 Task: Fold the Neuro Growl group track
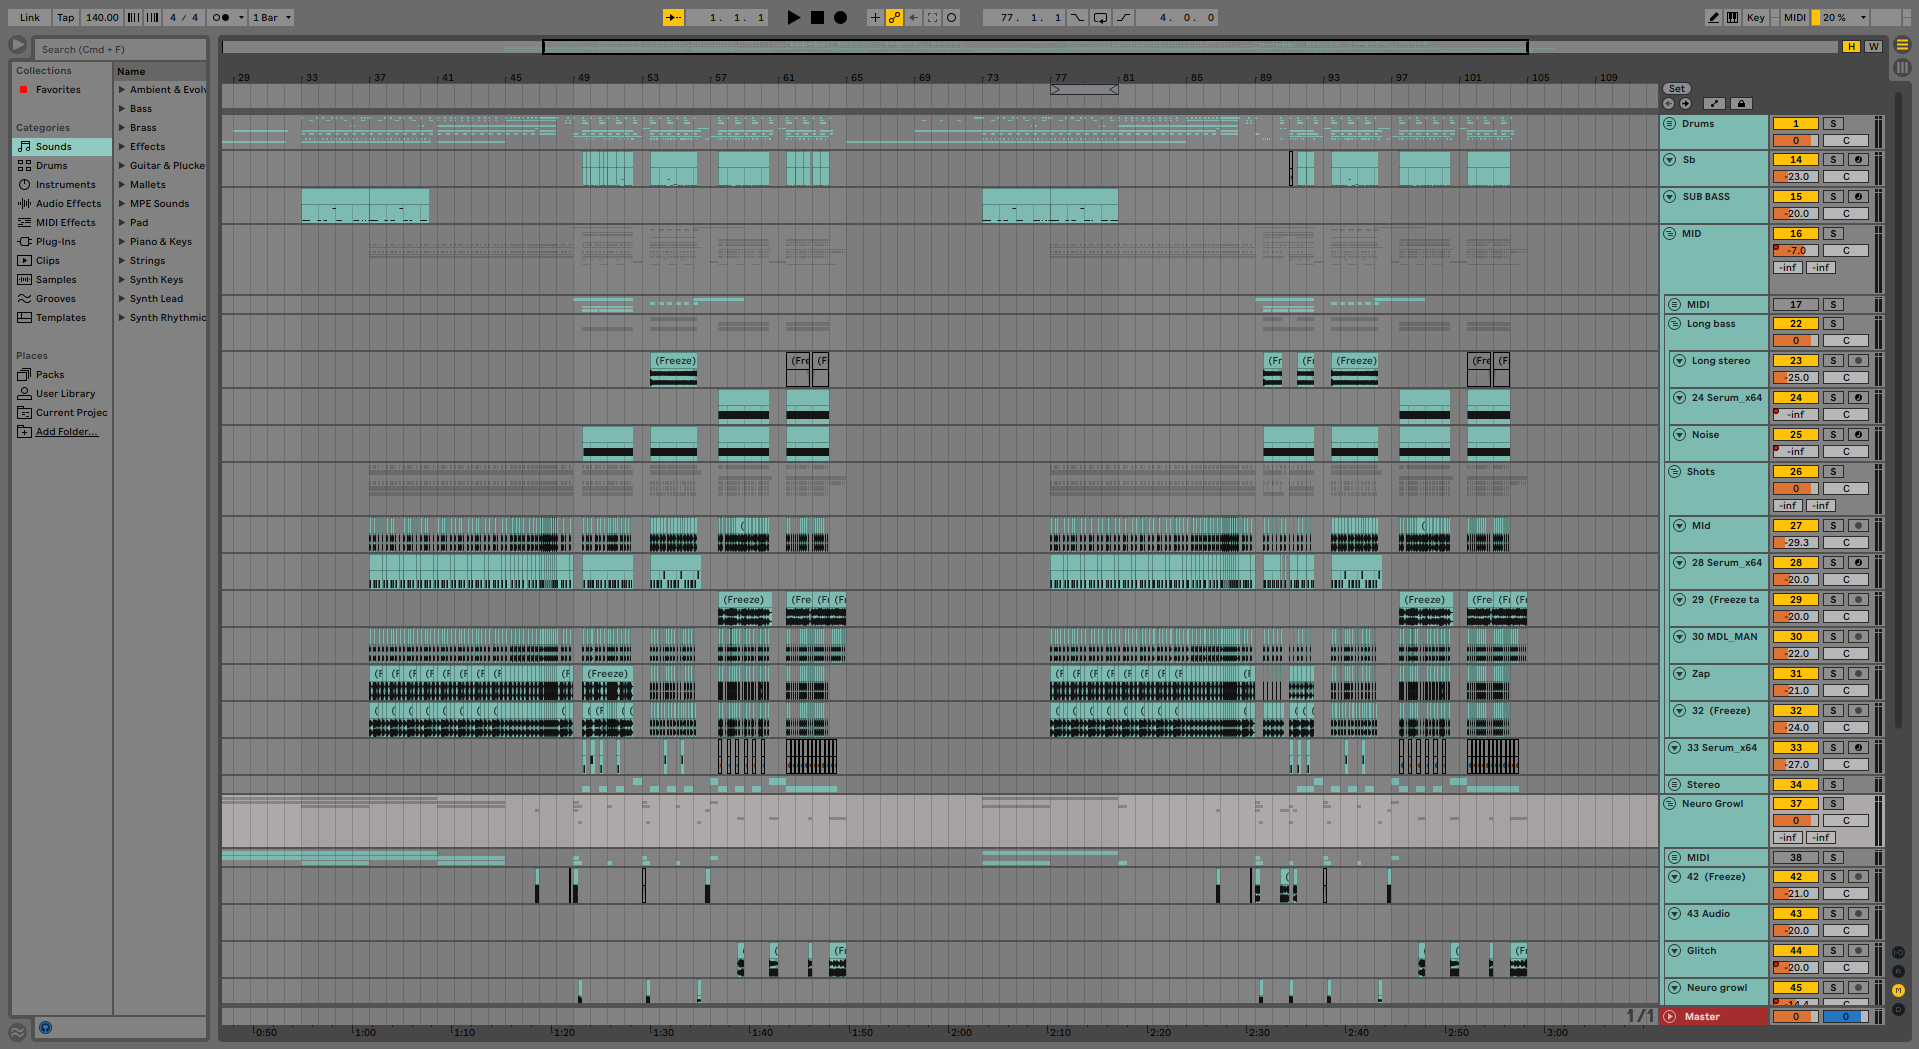point(1669,803)
